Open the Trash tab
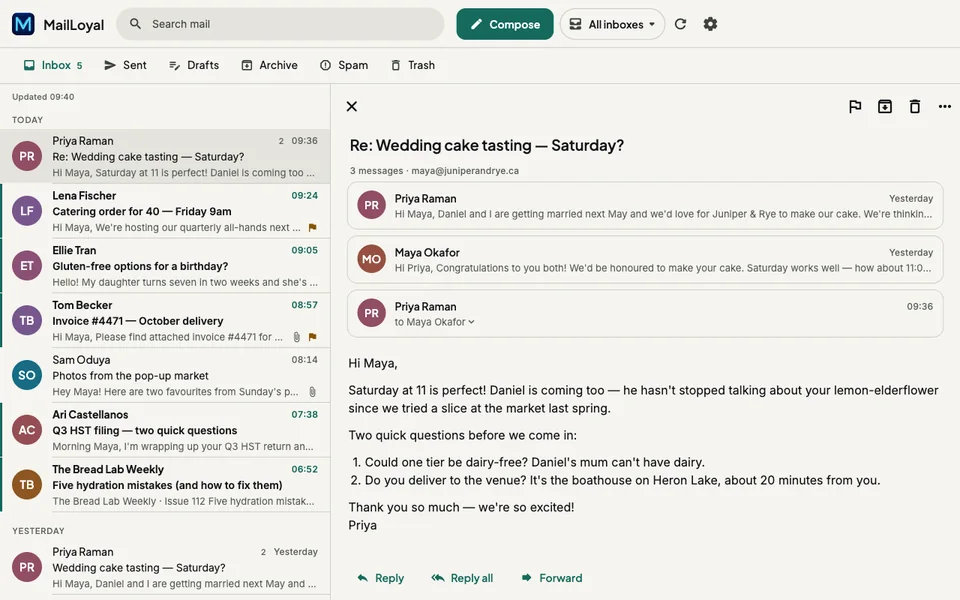This screenshot has height=600, width=960. (x=413, y=65)
